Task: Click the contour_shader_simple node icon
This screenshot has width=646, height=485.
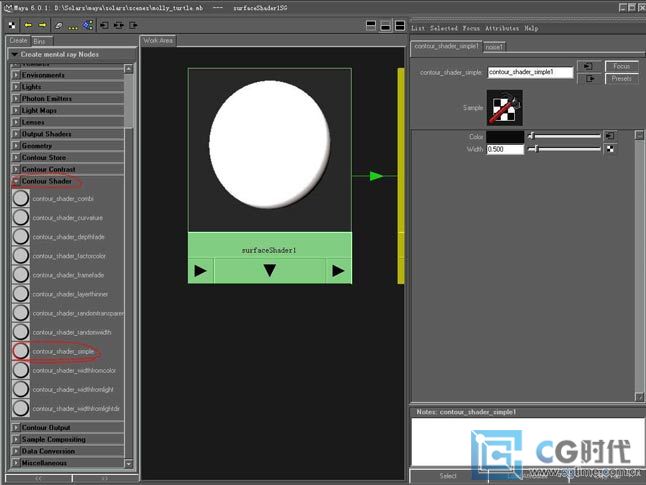Action: tap(20, 351)
